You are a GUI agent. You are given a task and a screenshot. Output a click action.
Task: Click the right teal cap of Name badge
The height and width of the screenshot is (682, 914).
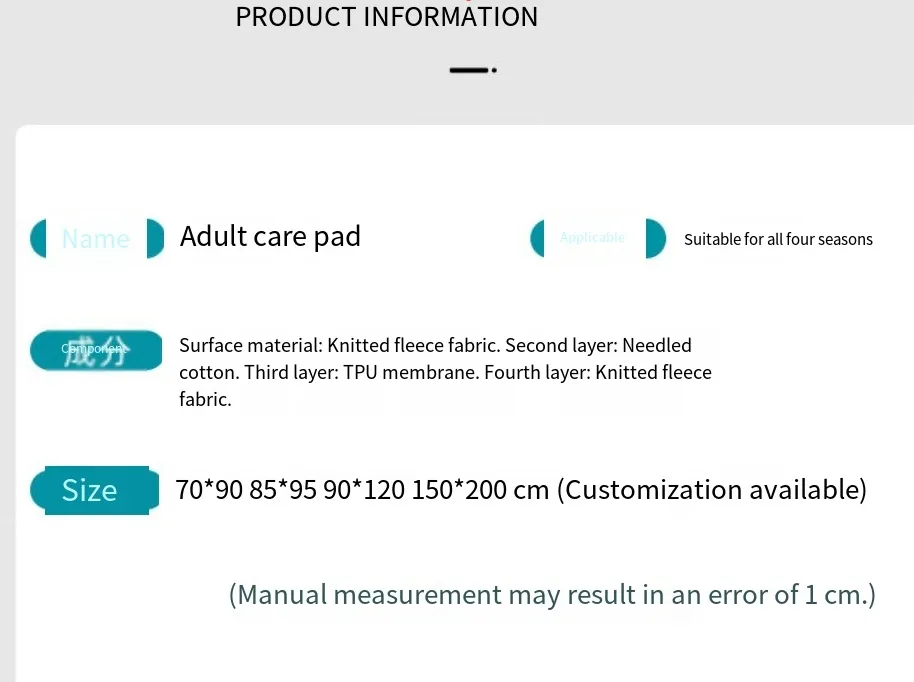[x=155, y=238]
